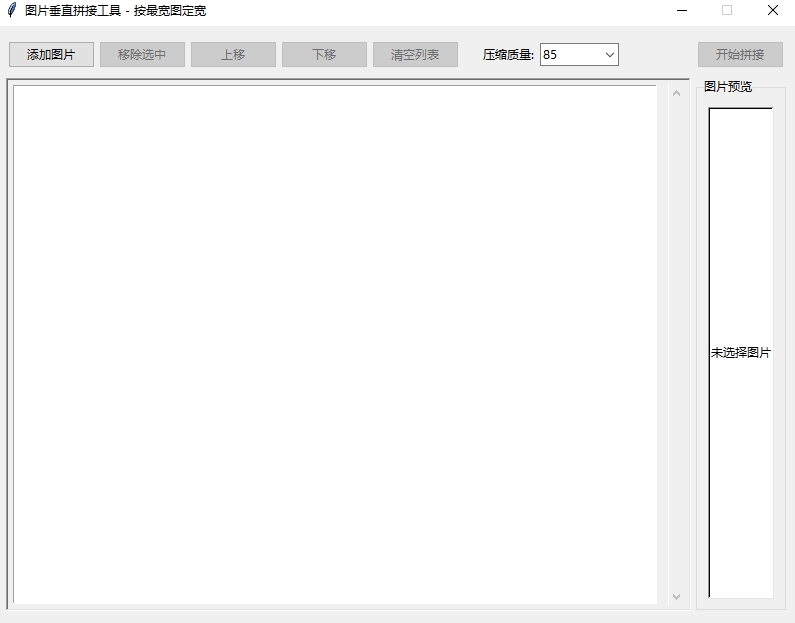Click the 开始拼接 button
Viewport: 795px width, 623px height.
pyautogui.click(x=740, y=55)
